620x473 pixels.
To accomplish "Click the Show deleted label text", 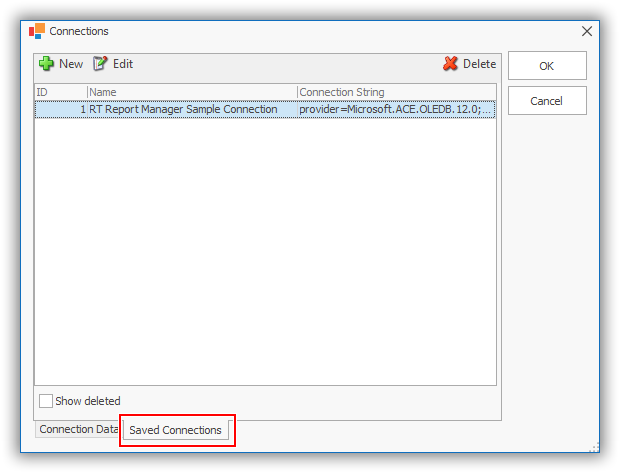I will 88,401.
